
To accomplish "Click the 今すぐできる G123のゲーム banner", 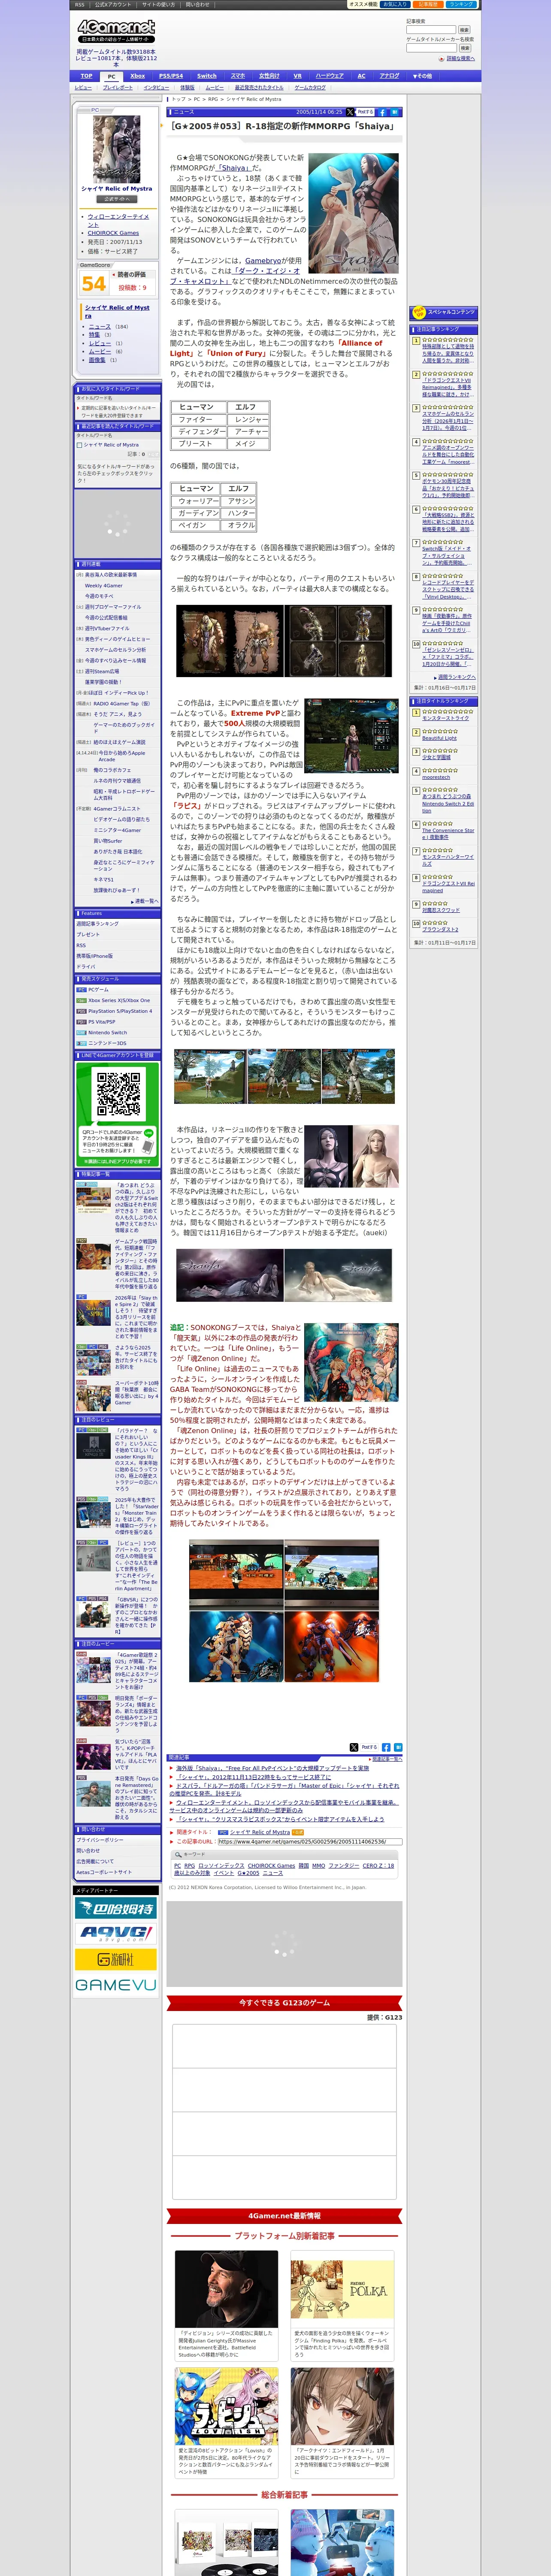I will pos(284,2002).
